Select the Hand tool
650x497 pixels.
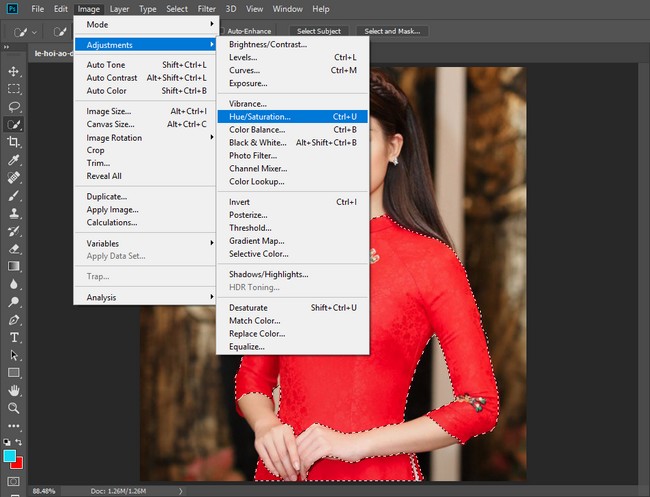click(14, 390)
